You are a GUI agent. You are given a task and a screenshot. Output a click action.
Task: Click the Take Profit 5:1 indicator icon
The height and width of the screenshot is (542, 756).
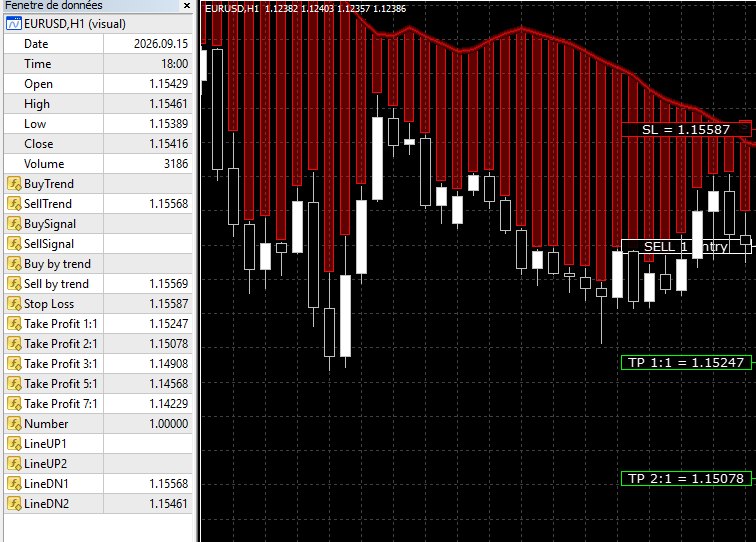(14, 384)
